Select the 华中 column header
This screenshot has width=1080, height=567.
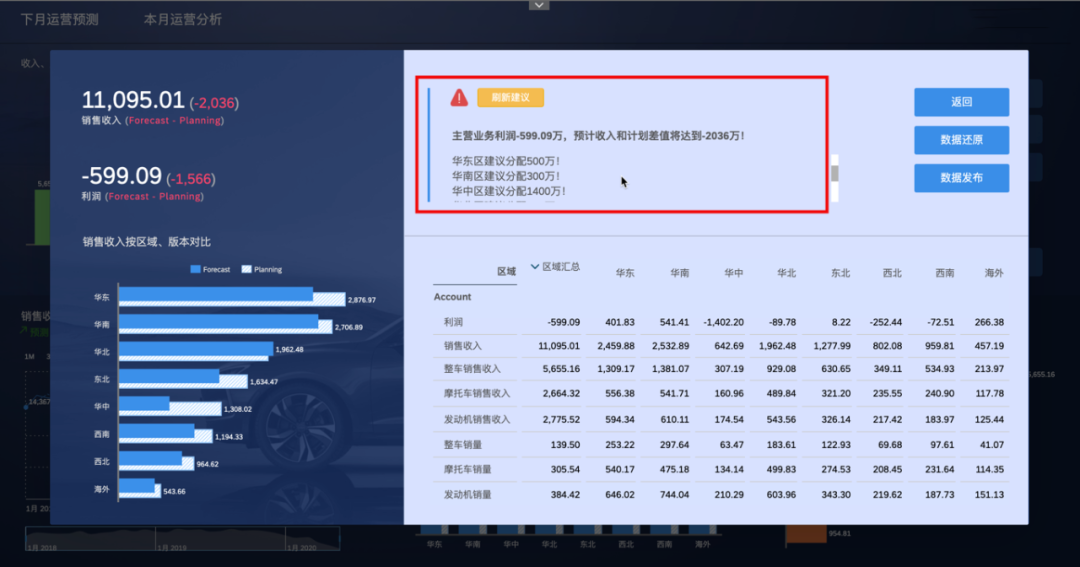[734, 273]
